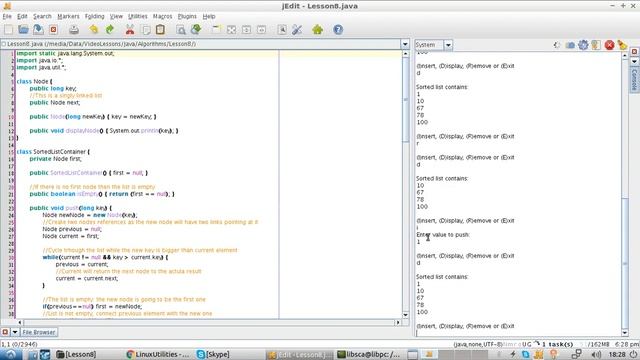Click the volume speaker tray icon
This screenshot has width=640, height=360.
coord(596,354)
